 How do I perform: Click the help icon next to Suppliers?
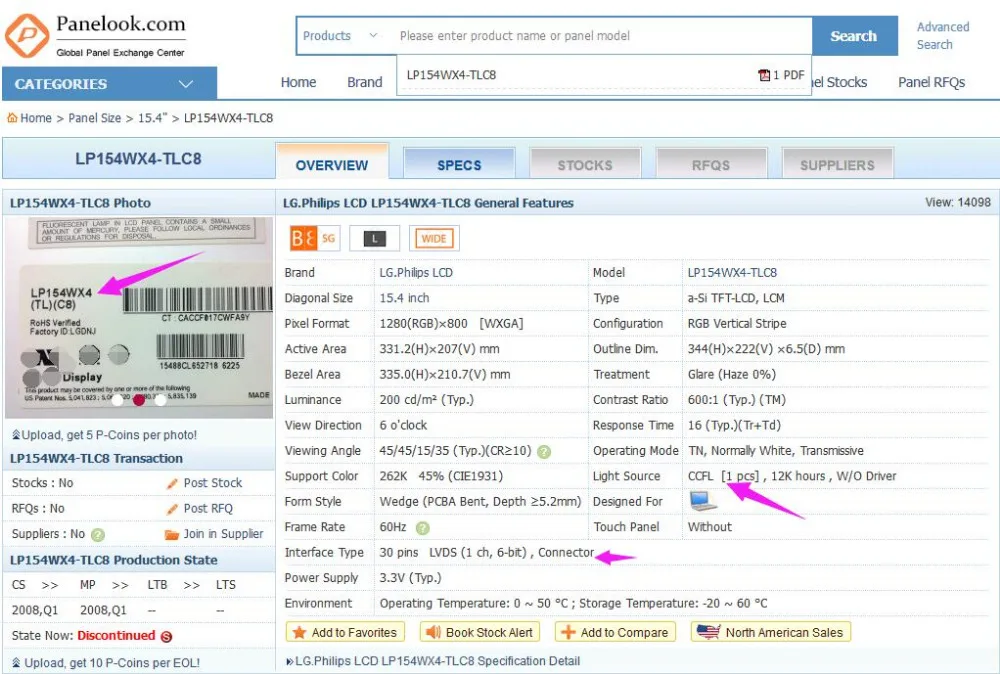(98, 535)
